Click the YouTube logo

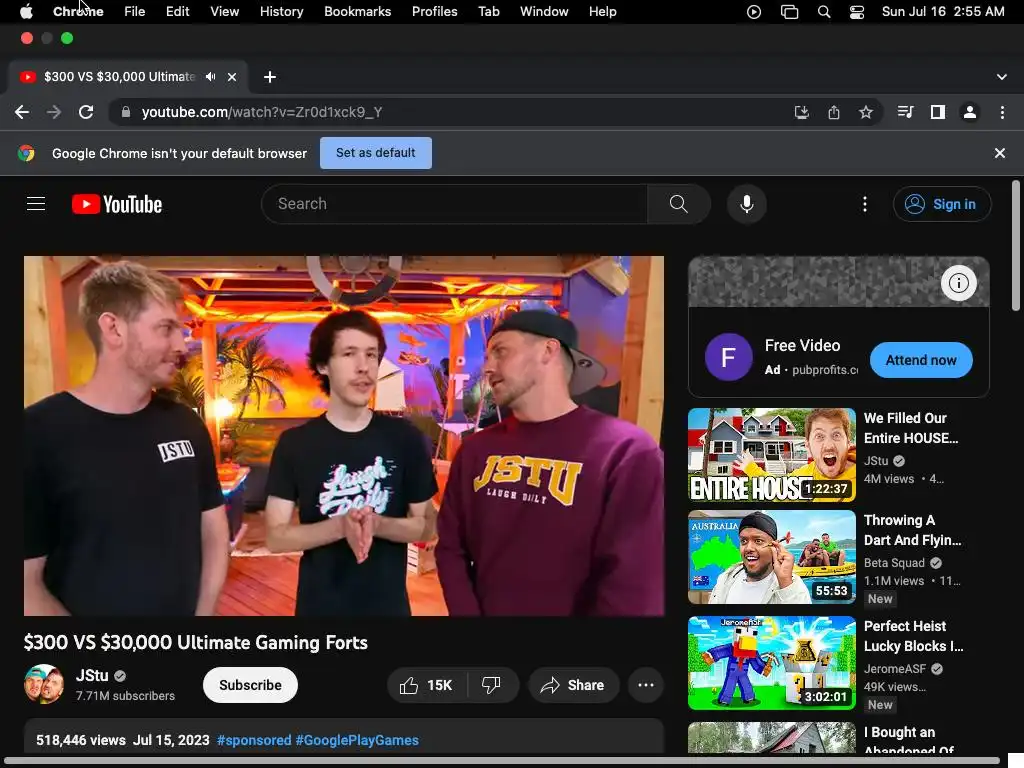[117, 204]
